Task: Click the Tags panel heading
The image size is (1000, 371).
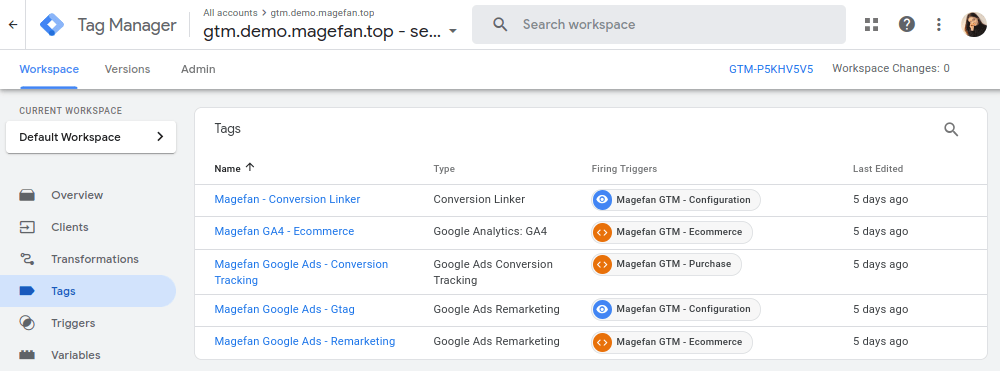Action: point(228,129)
